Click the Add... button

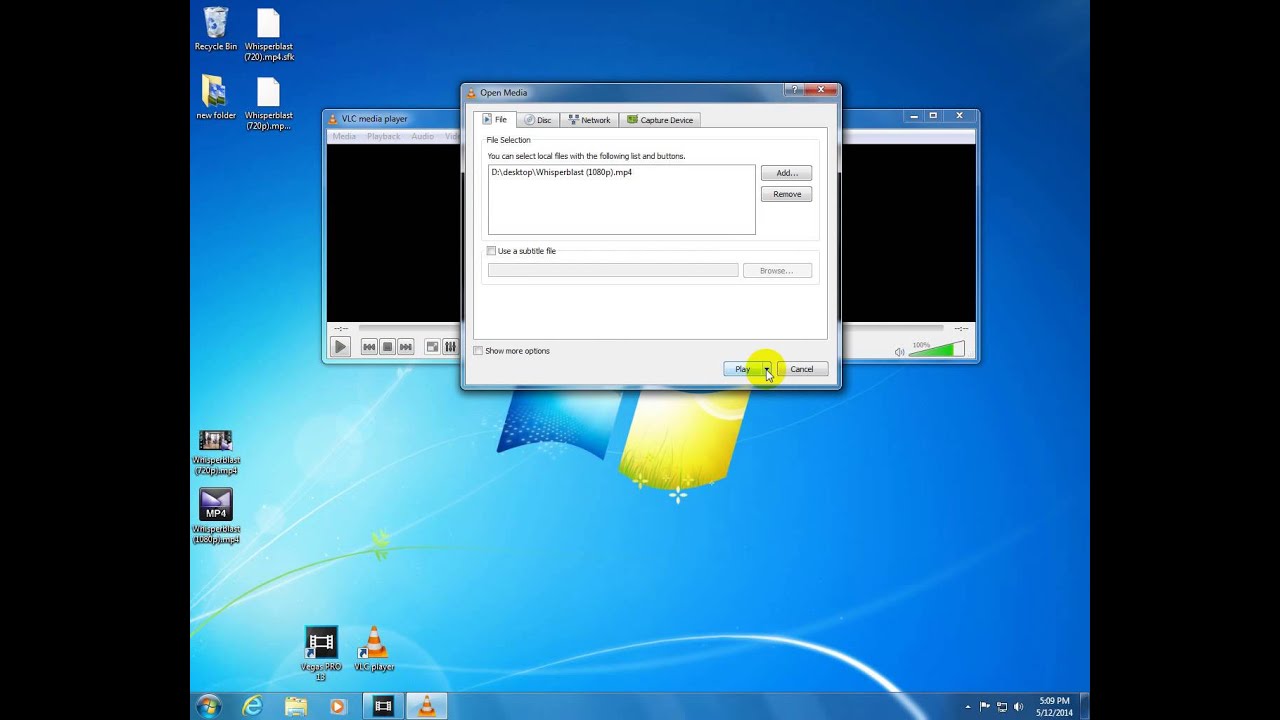pos(786,173)
